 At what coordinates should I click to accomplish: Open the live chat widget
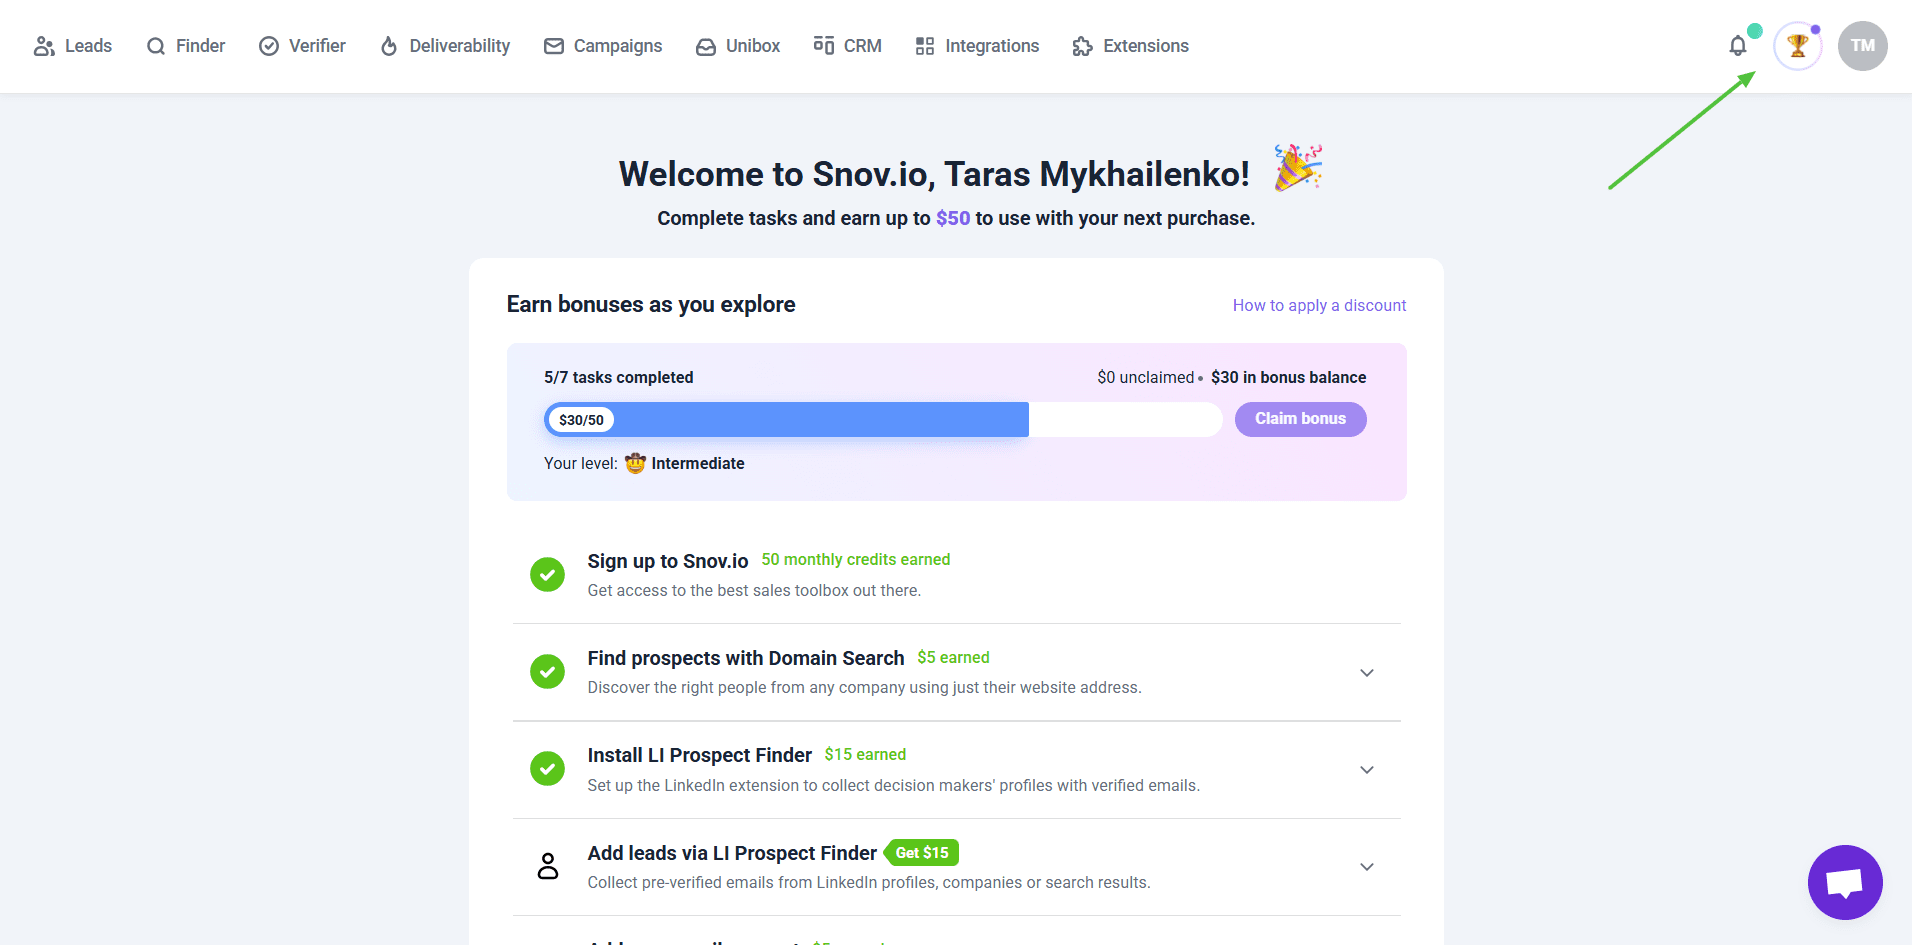(x=1845, y=882)
